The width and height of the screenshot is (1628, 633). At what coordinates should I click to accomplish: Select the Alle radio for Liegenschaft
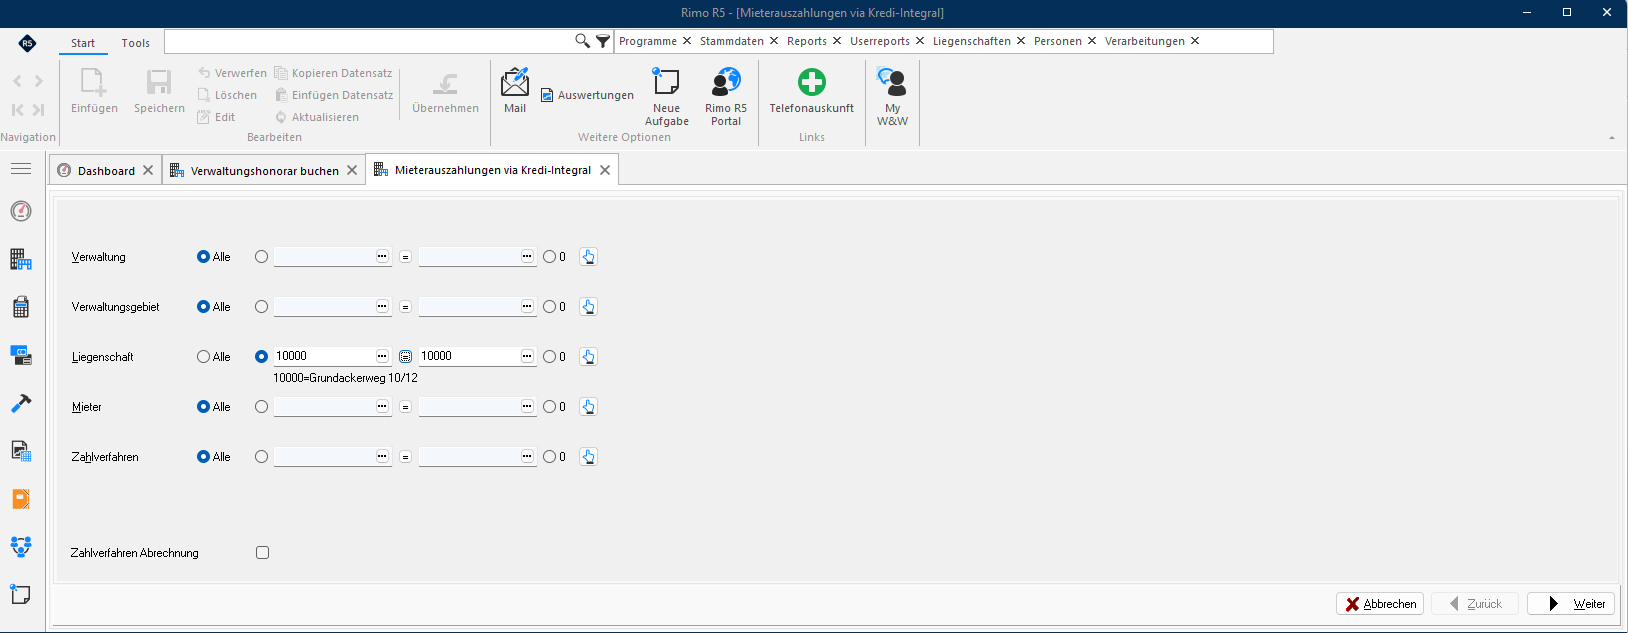click(203, 357)
